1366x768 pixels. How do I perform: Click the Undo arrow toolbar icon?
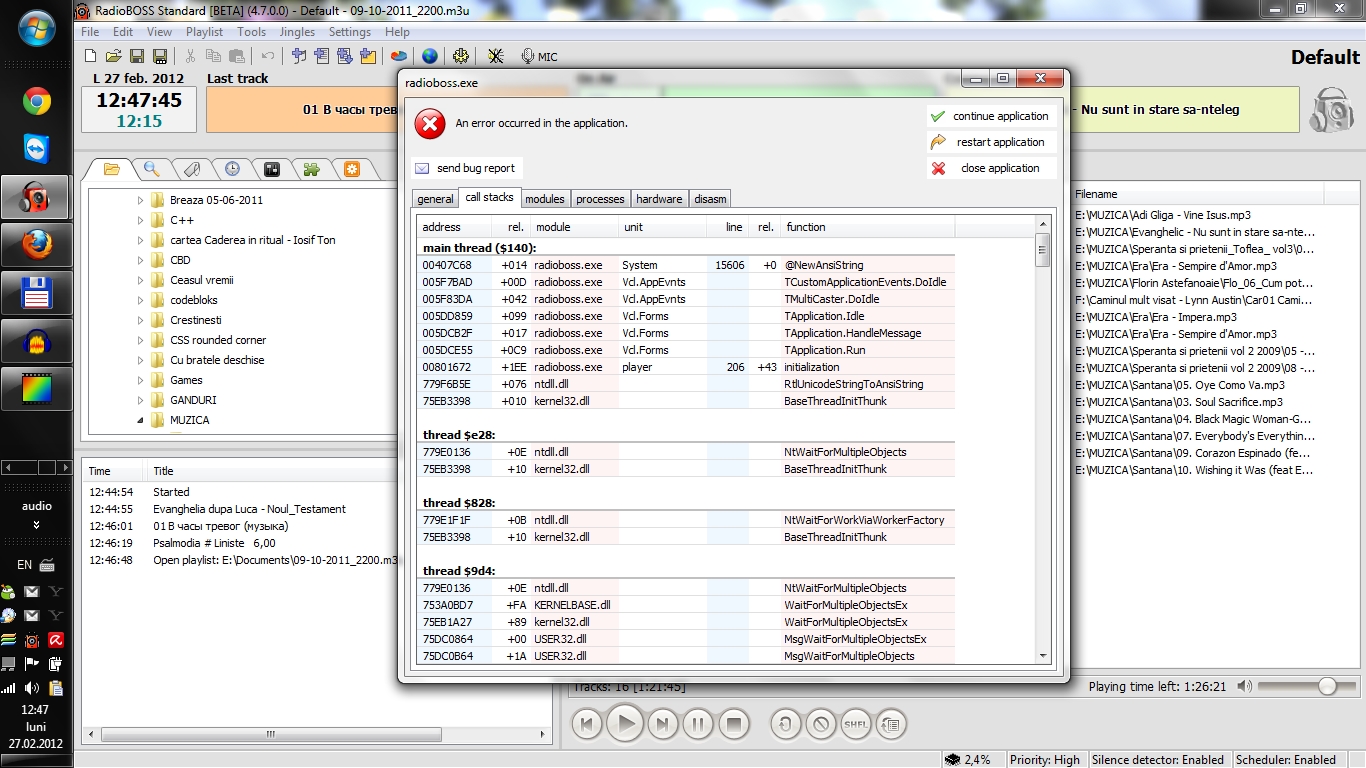(266, 56)
